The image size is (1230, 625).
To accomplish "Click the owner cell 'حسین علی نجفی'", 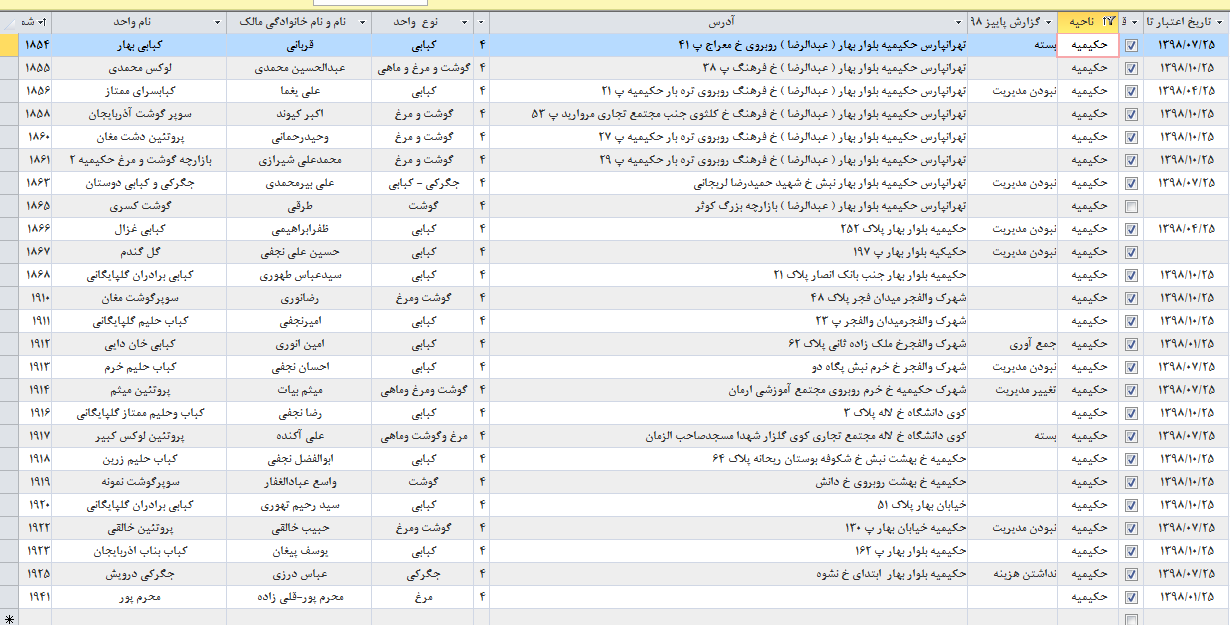I will pos(299,252).
